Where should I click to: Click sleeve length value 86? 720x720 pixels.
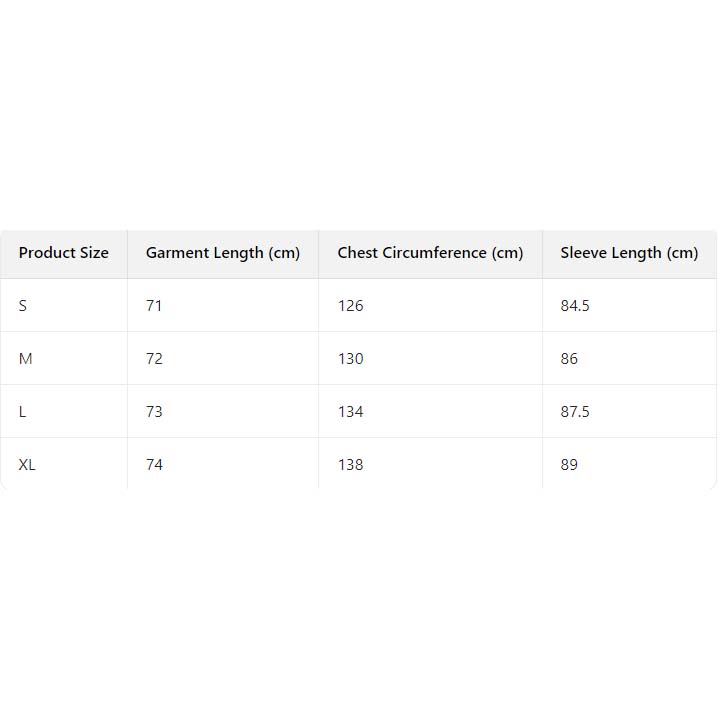569,359
